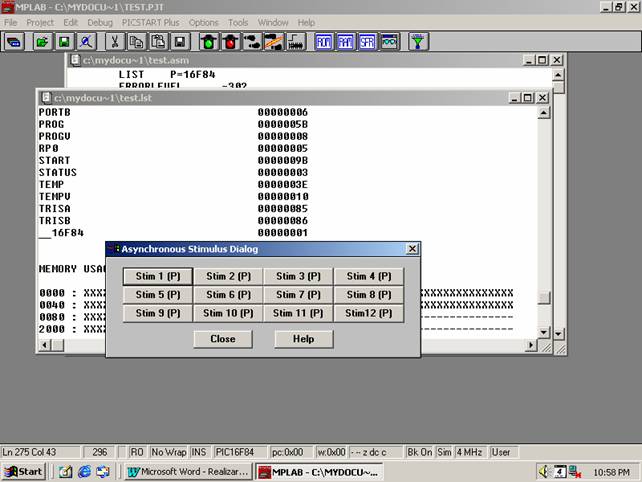642x482 pixels.
Task: Click the green traffic light Run icon
Action: [x=209, y=42]
